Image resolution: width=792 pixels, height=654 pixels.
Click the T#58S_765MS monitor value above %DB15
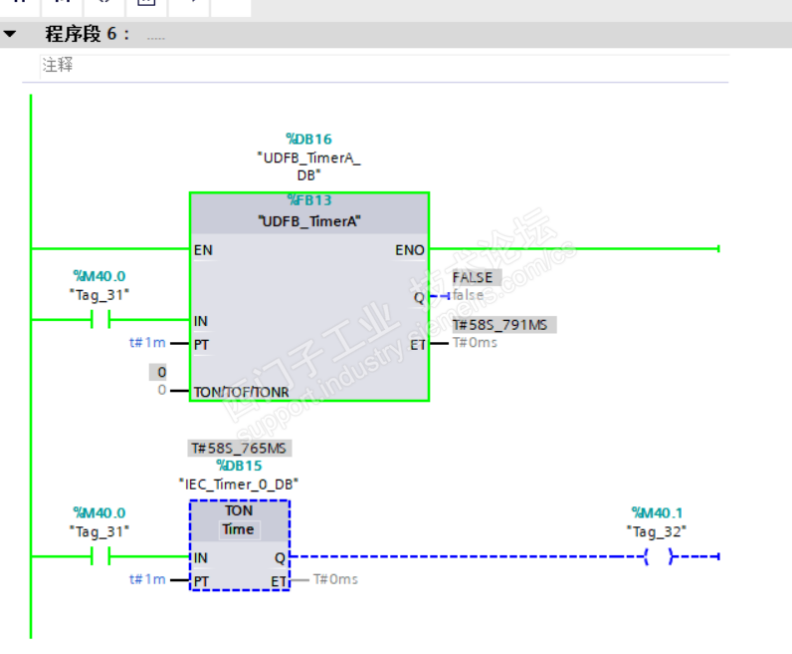(x=239, y=448)
